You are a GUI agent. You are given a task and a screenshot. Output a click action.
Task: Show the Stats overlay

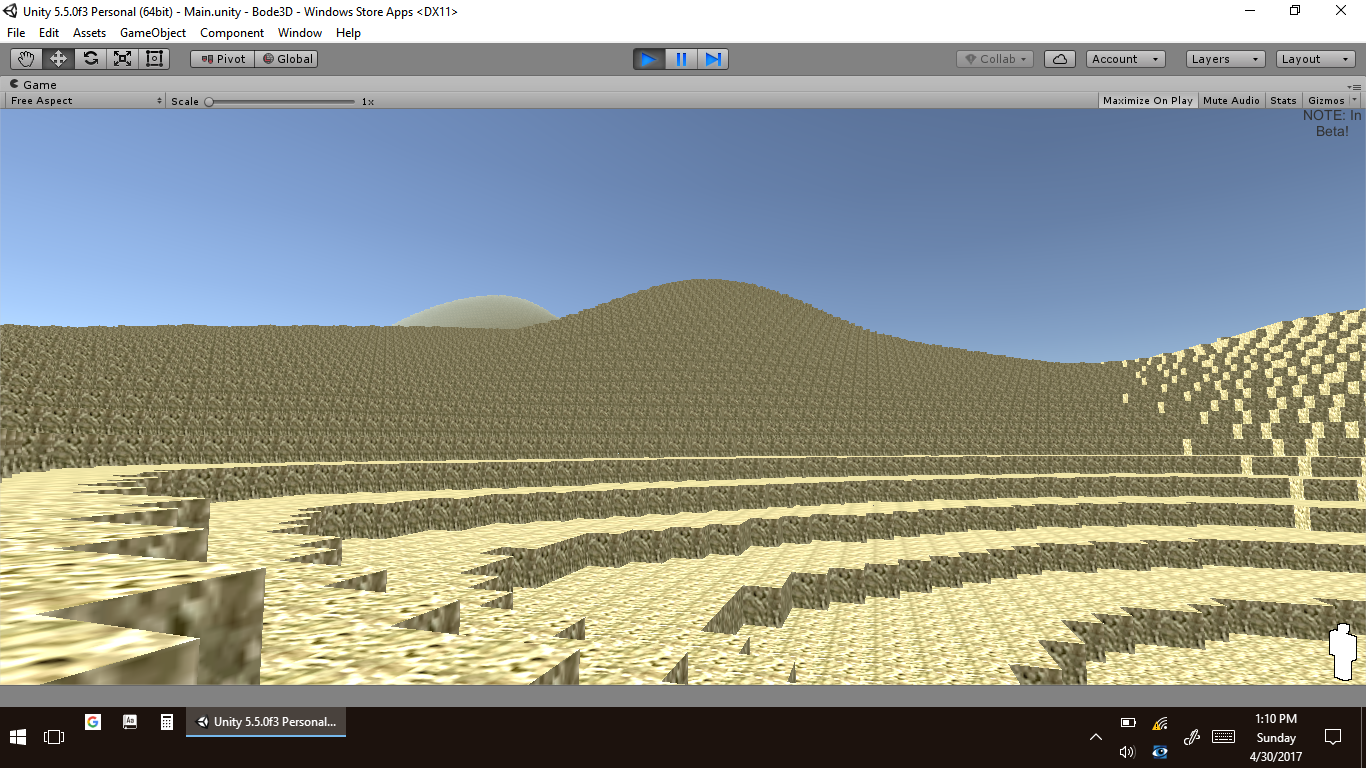(x=1283, y=101)
